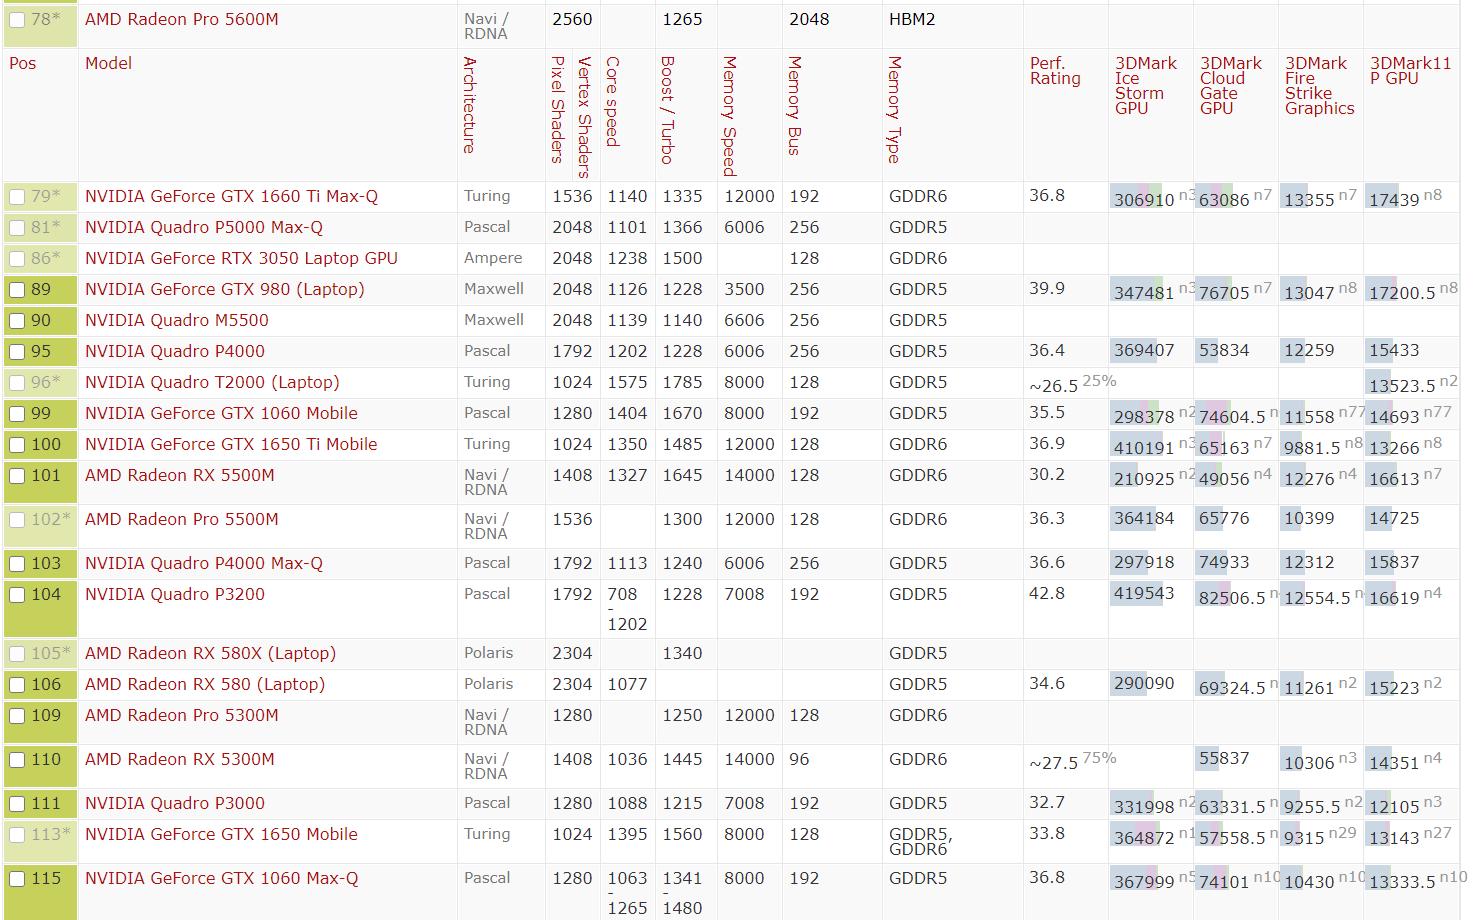Sort by 3DMark Ice Storm GPU column

tap(1146, 86)
